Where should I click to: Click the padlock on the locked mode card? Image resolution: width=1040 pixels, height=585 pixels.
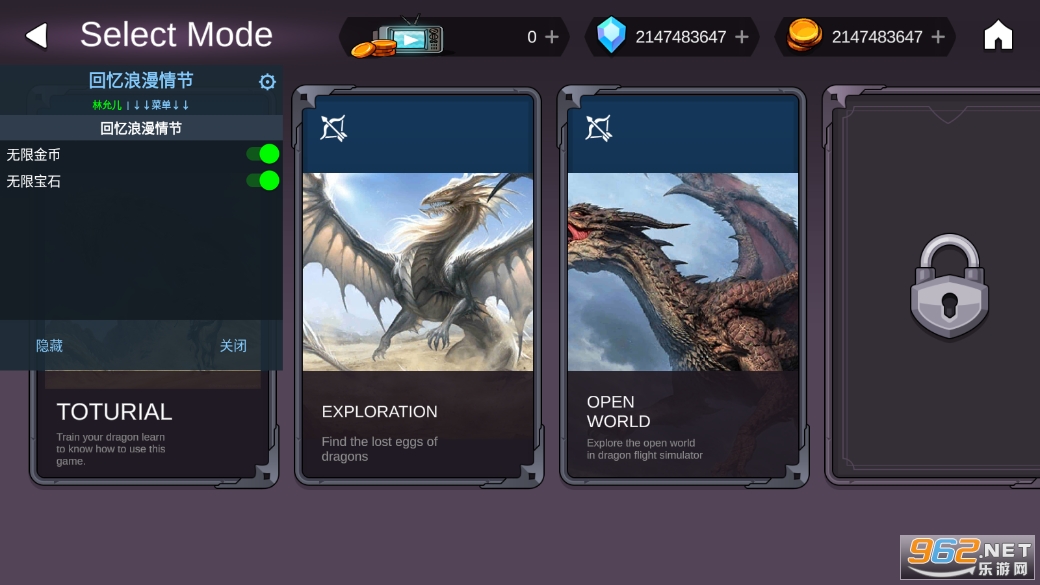pos(949,287)
